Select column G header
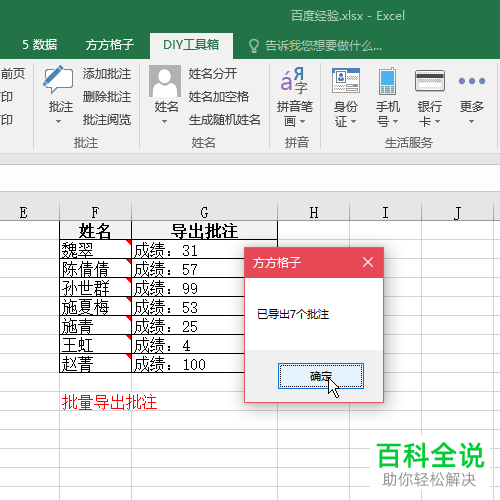Image resolution: width=500 pixels, height=500 pixels. click(204, 212)
